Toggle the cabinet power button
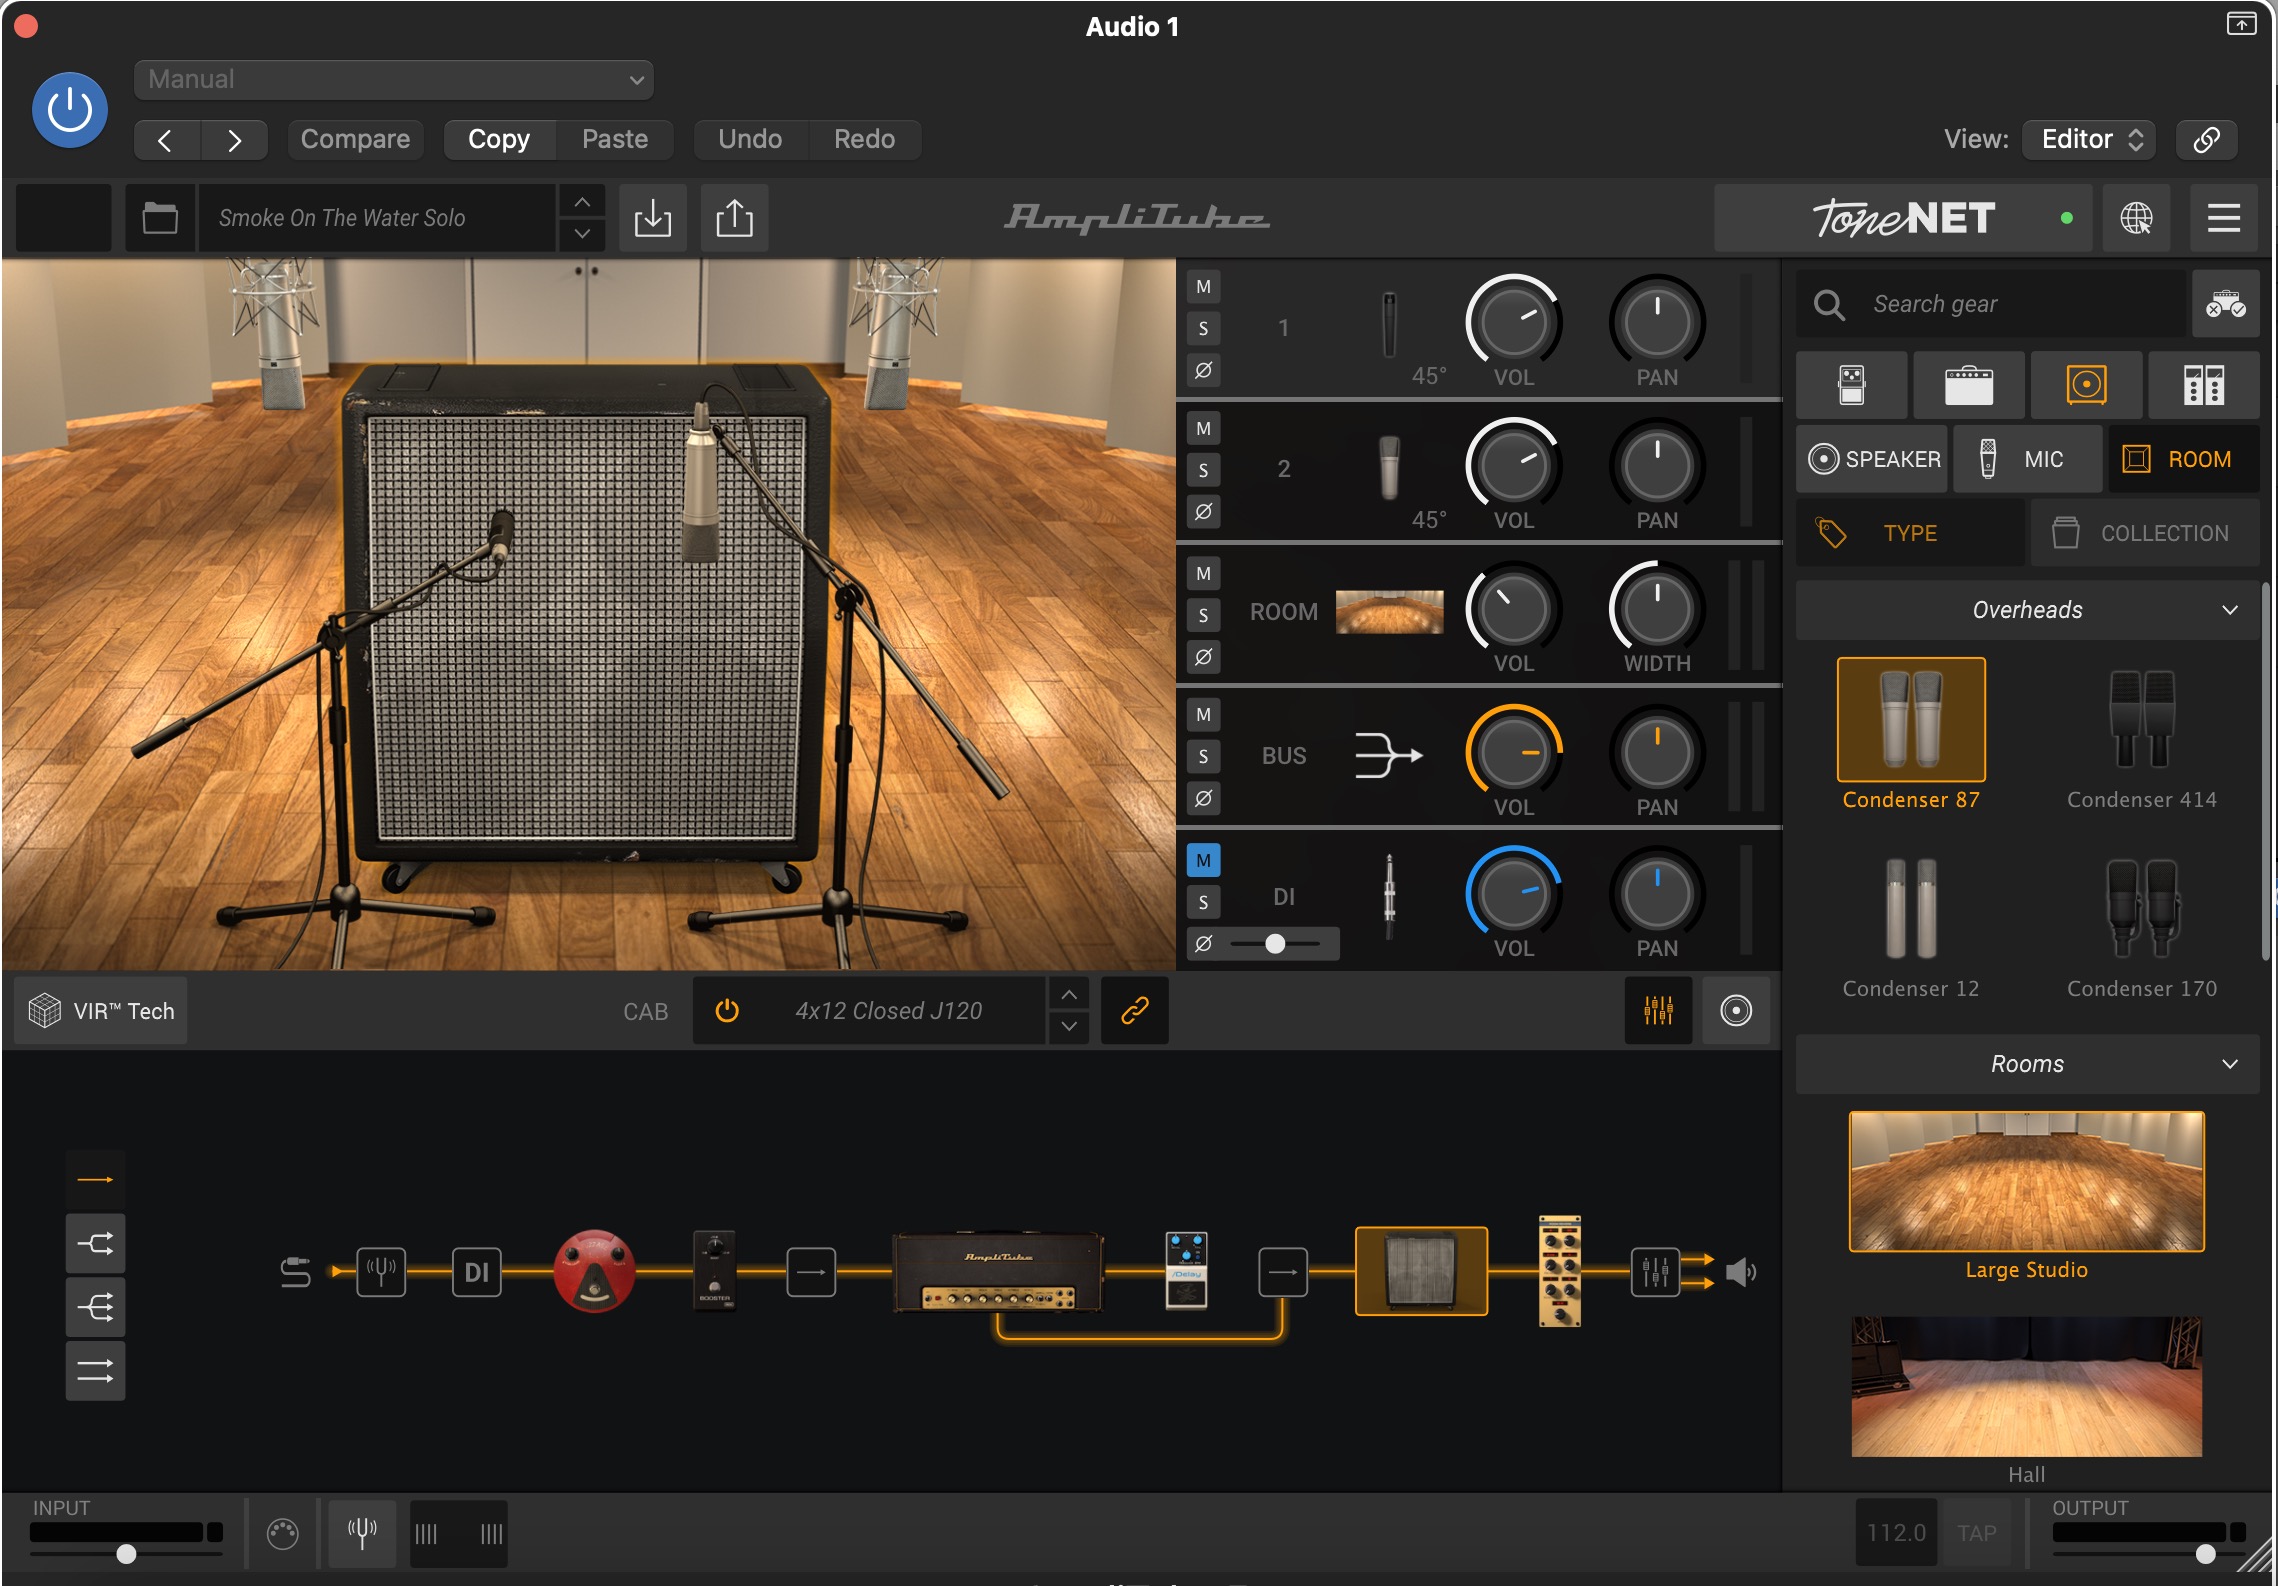The width and height of the screenshot is (2278, 1586). 727,1011
